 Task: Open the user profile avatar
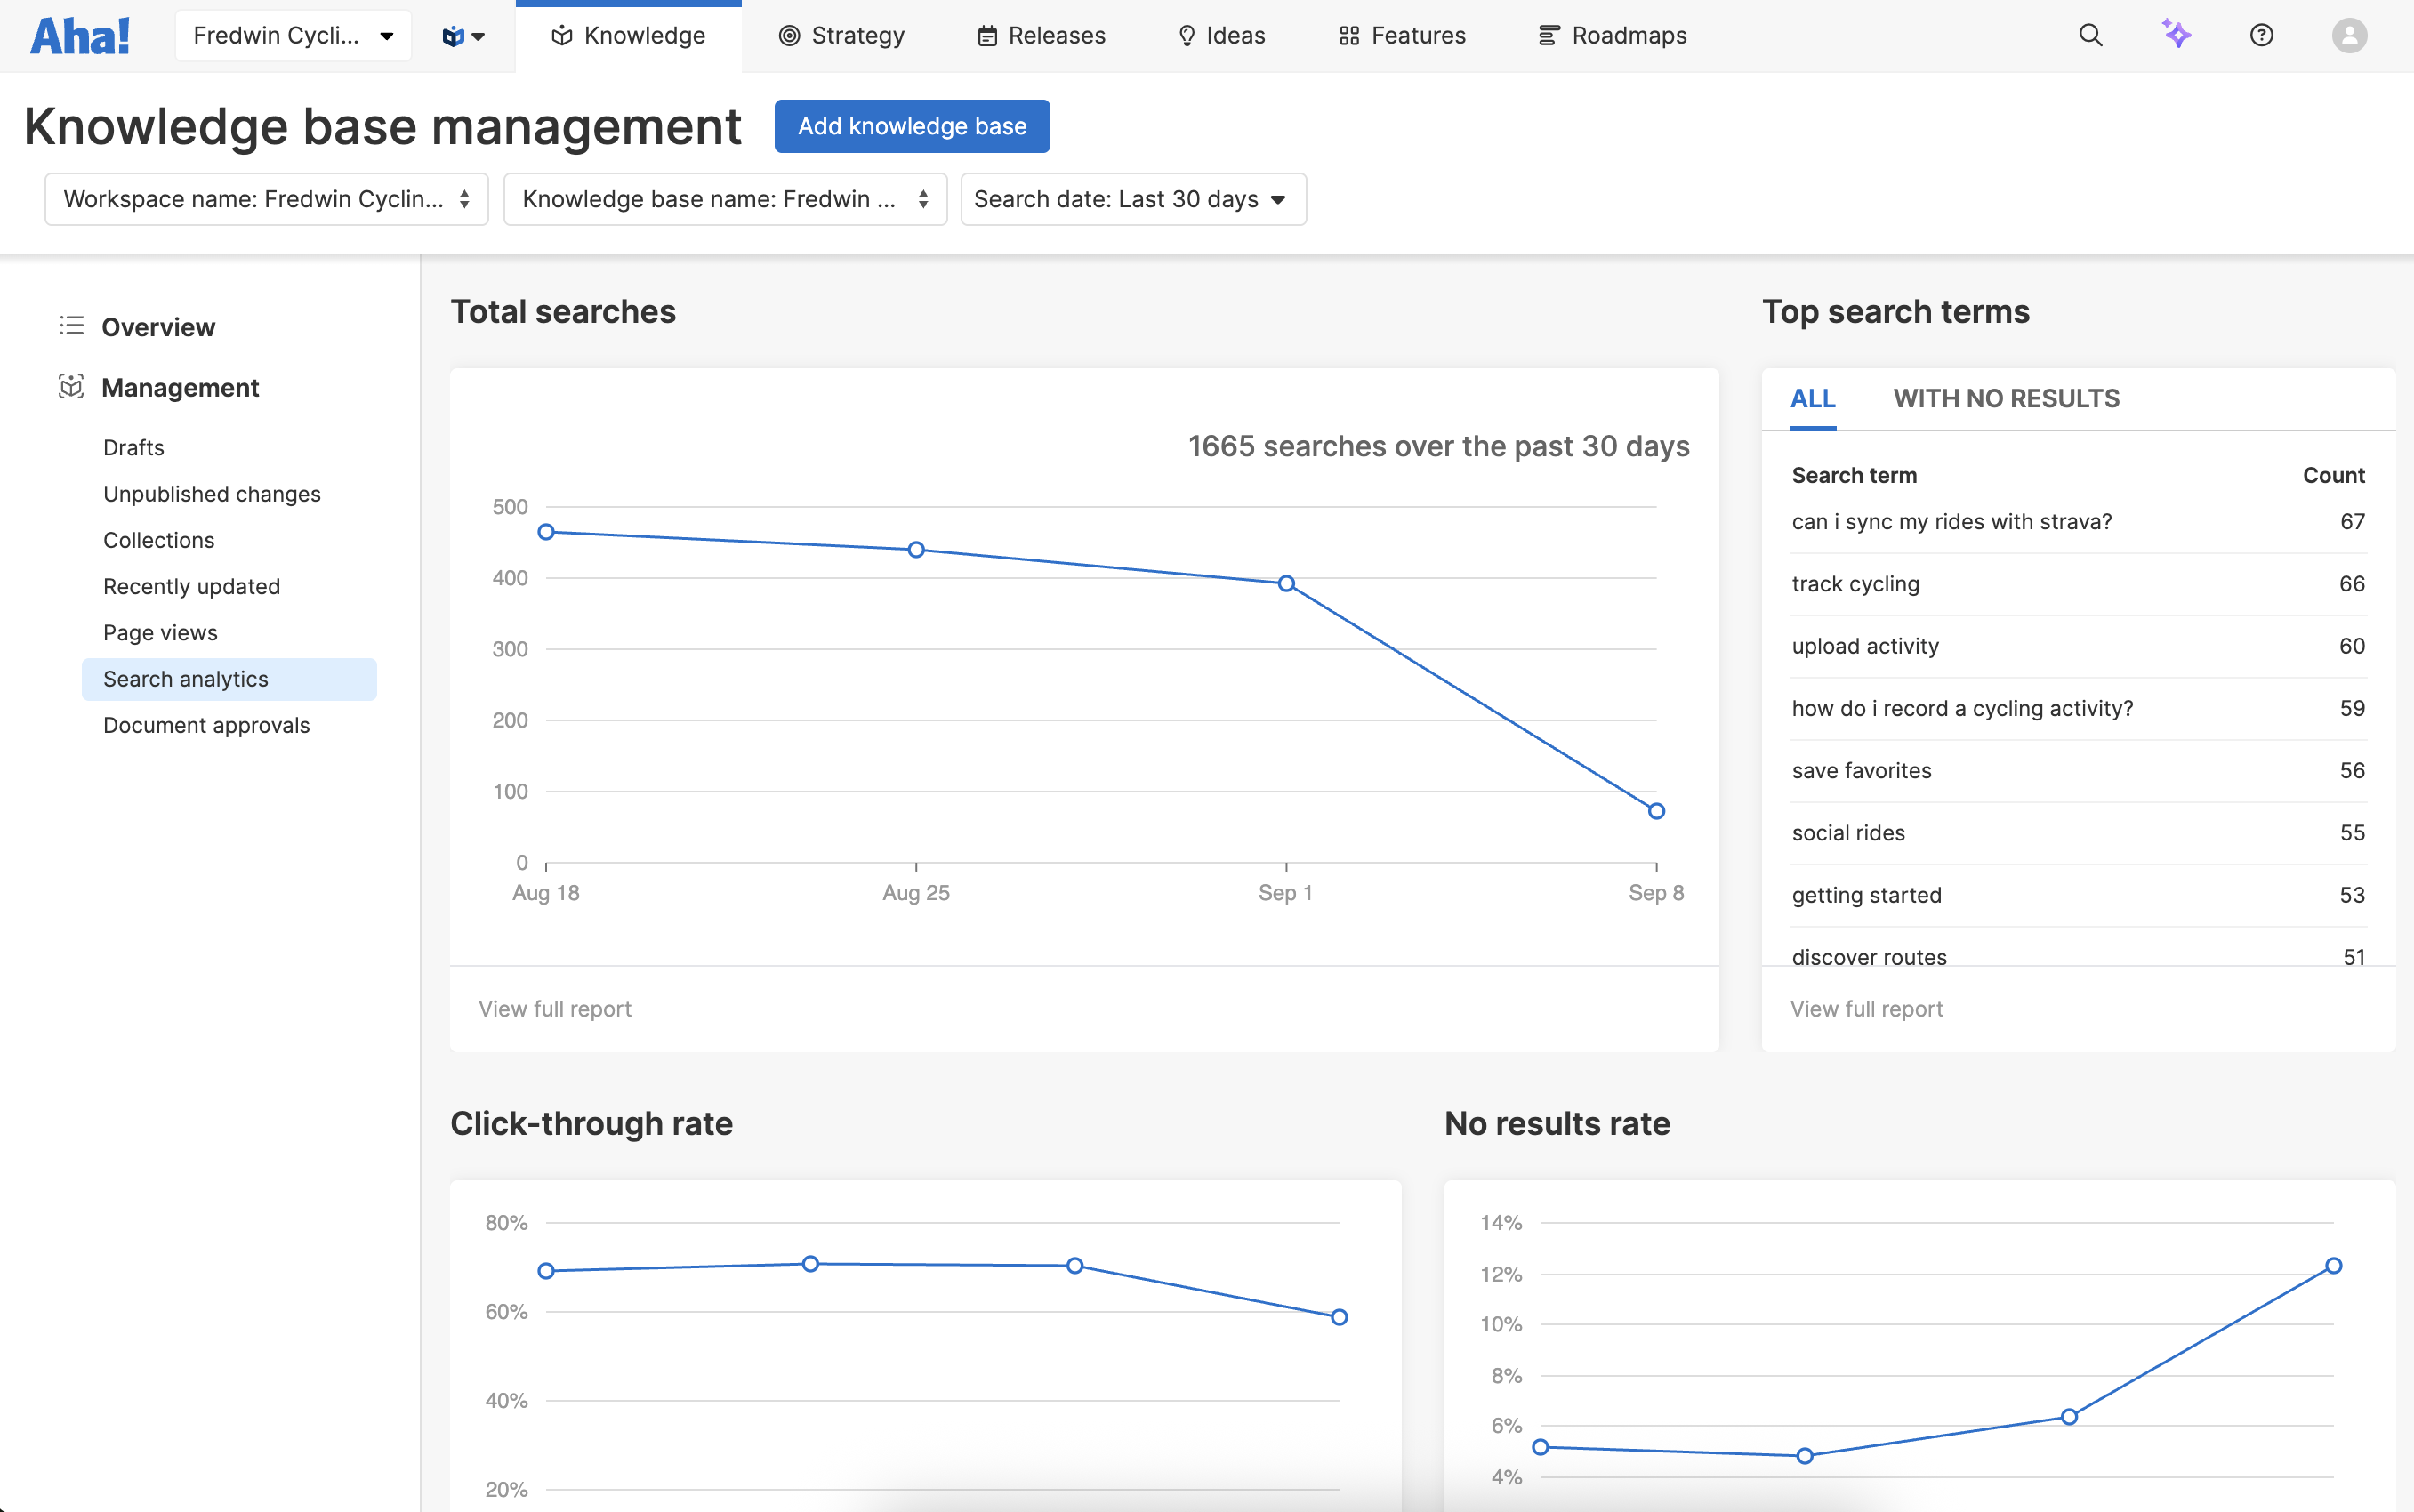pyautogui.click(x=2349, y=36)
